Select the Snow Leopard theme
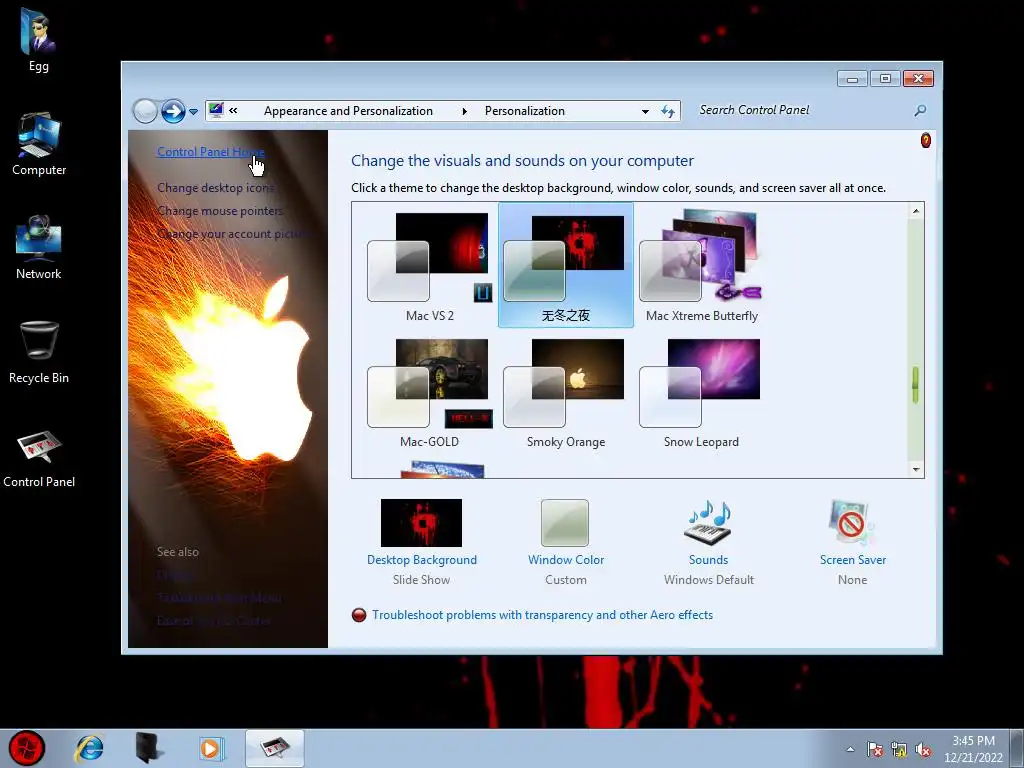Viewport: 1024px width, 768px height. 701,393
